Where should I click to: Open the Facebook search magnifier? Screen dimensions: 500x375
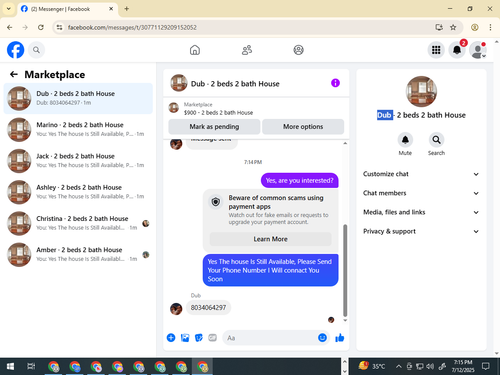[36, 50]
